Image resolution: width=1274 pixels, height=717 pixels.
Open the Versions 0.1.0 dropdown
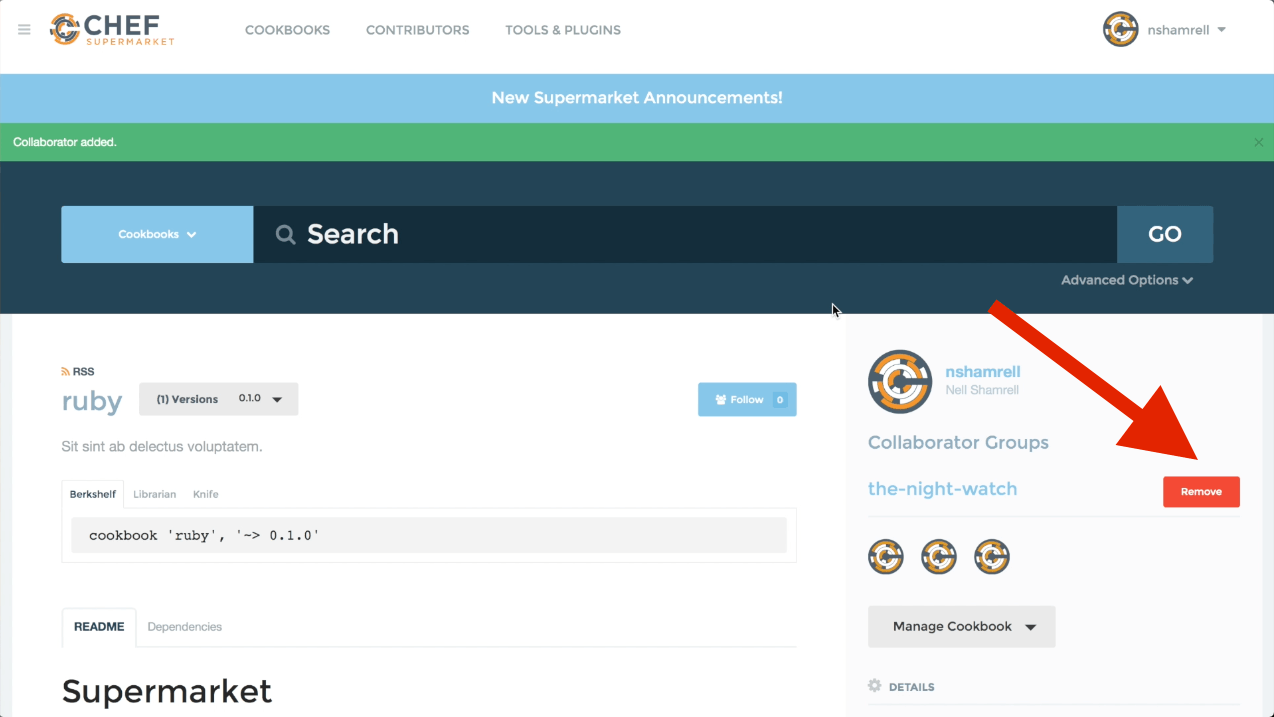[218, 399]
